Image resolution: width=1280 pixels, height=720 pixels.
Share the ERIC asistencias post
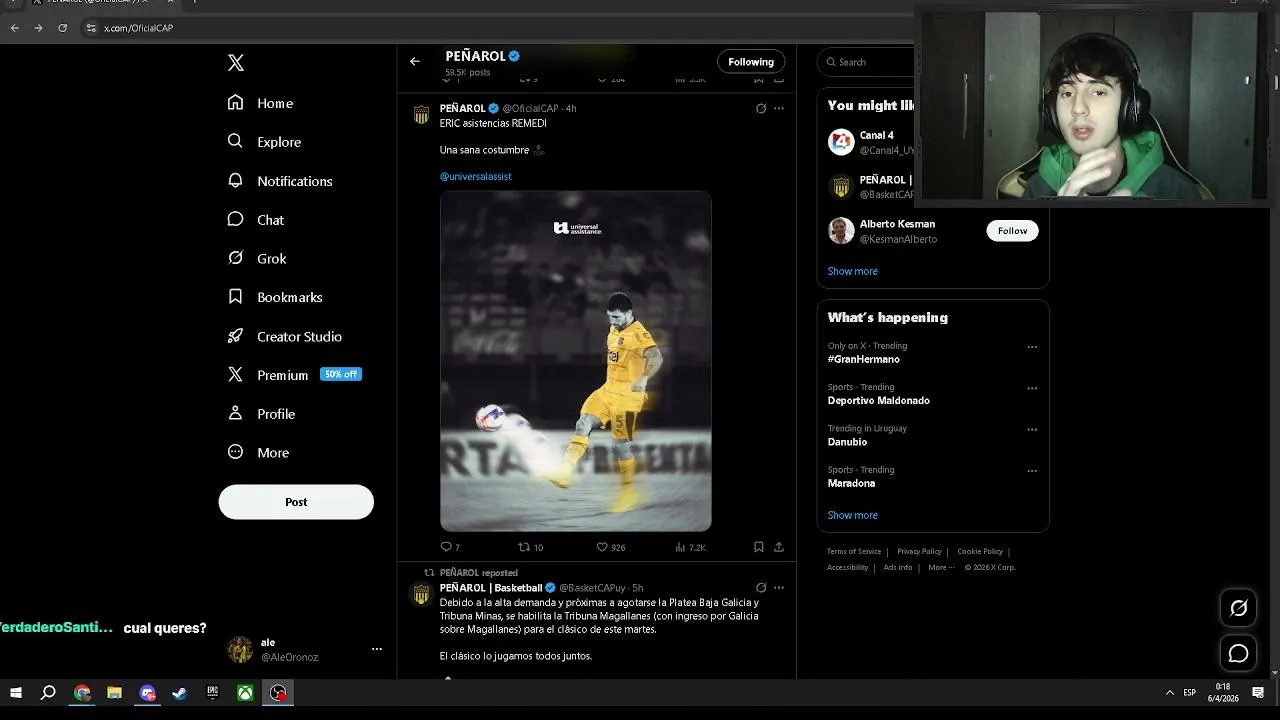click(x=779, y=547)
